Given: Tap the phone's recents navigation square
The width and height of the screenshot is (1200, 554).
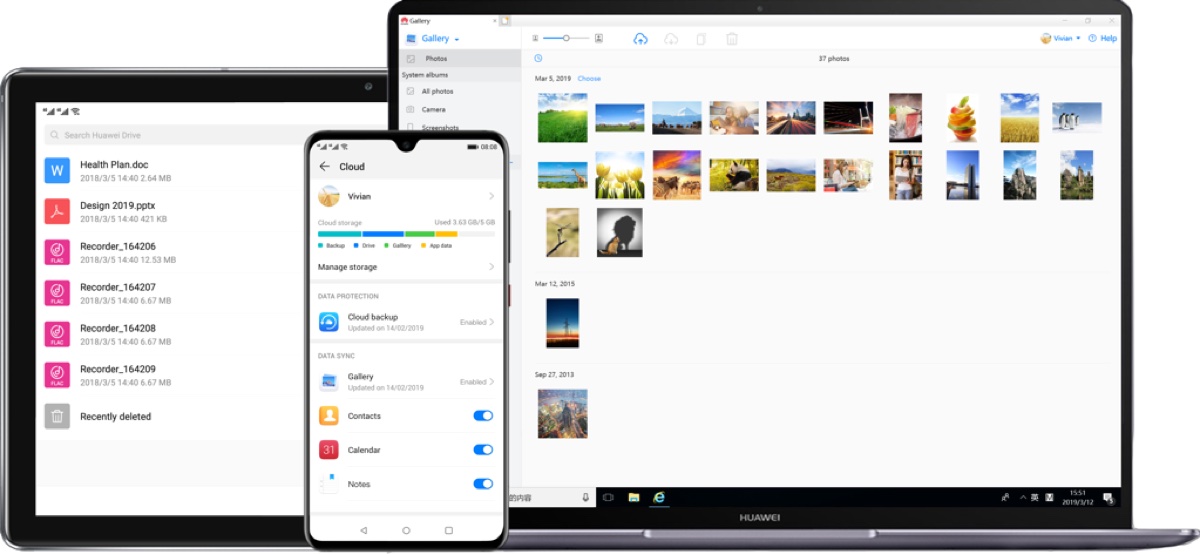Looking at the screenshot, I should [x=448, y=530].
